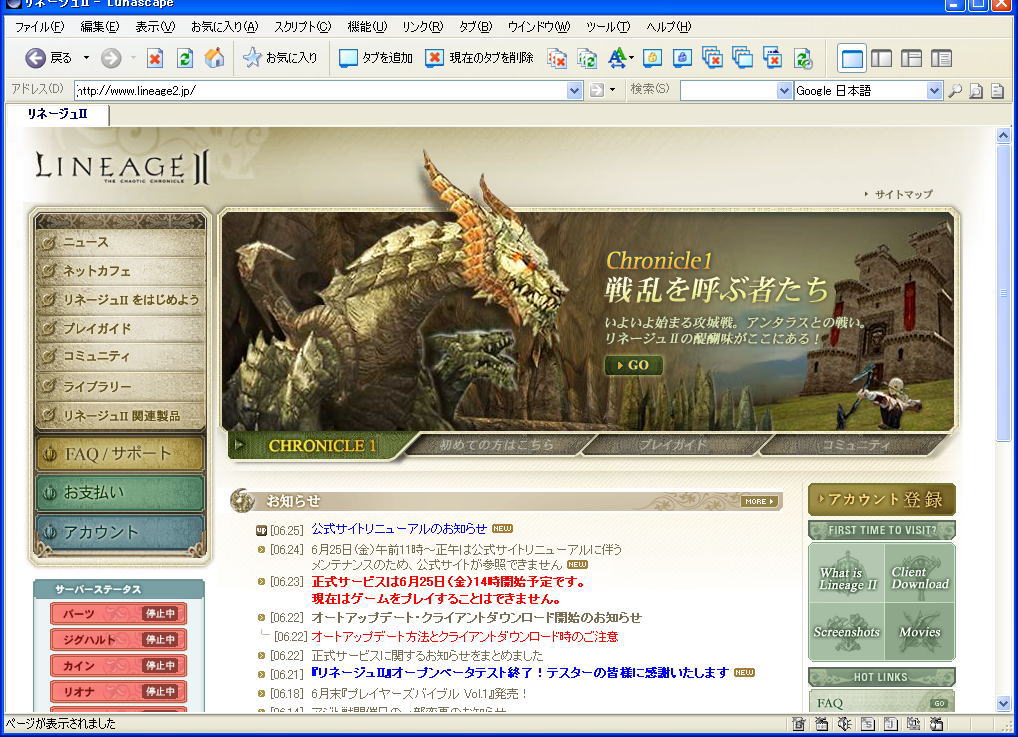Click the Refresh page icon

(x=185, y=58)
